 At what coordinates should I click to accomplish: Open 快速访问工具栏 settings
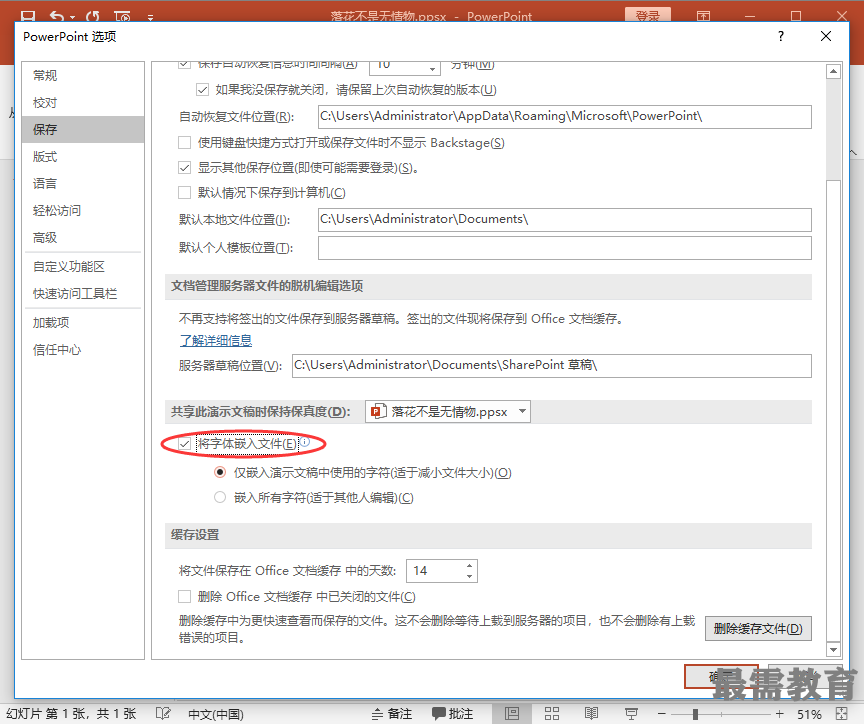(83, 294)
